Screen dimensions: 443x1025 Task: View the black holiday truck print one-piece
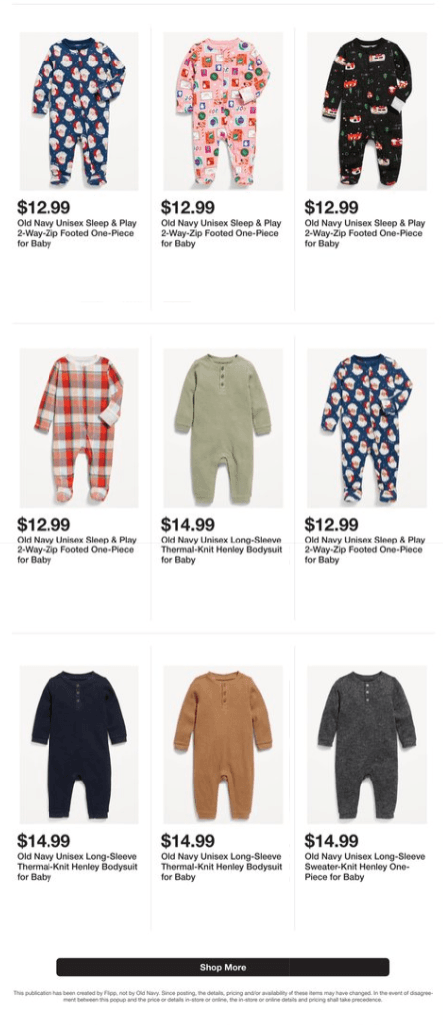[367, 111]
